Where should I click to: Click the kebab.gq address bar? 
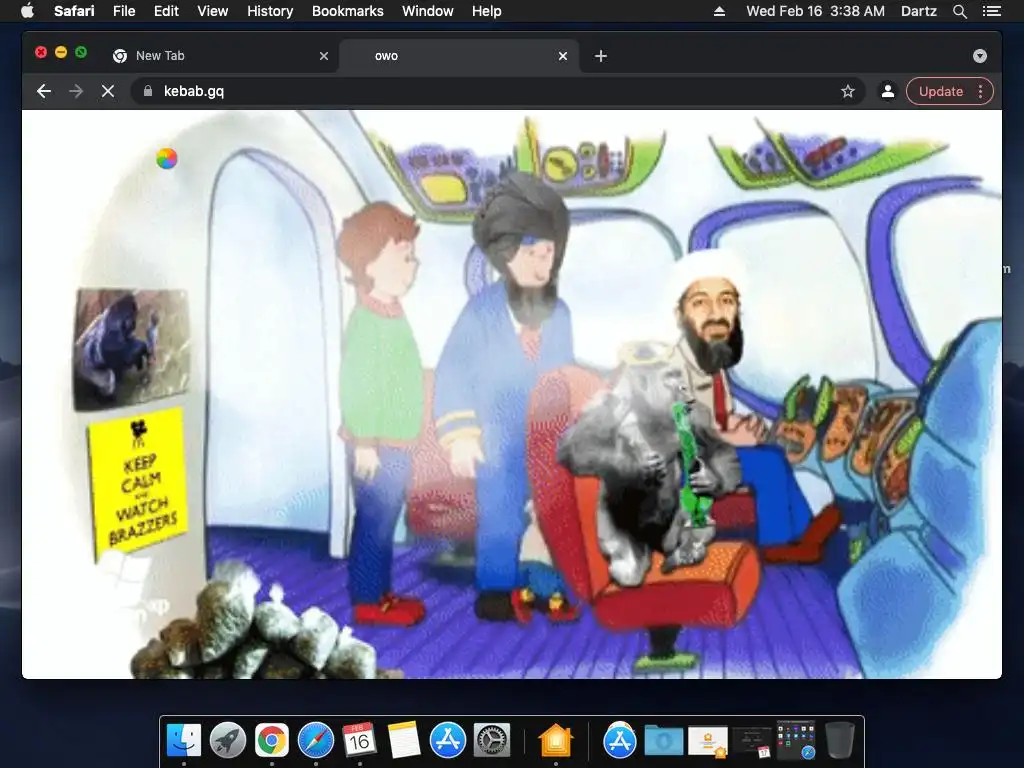[x=498, y=91]
